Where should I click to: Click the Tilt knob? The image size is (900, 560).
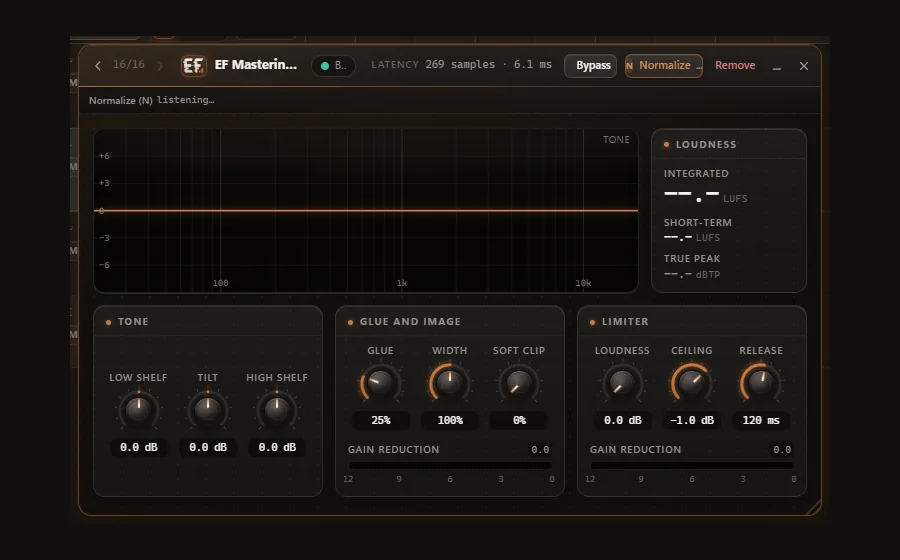tap(208, 410)
